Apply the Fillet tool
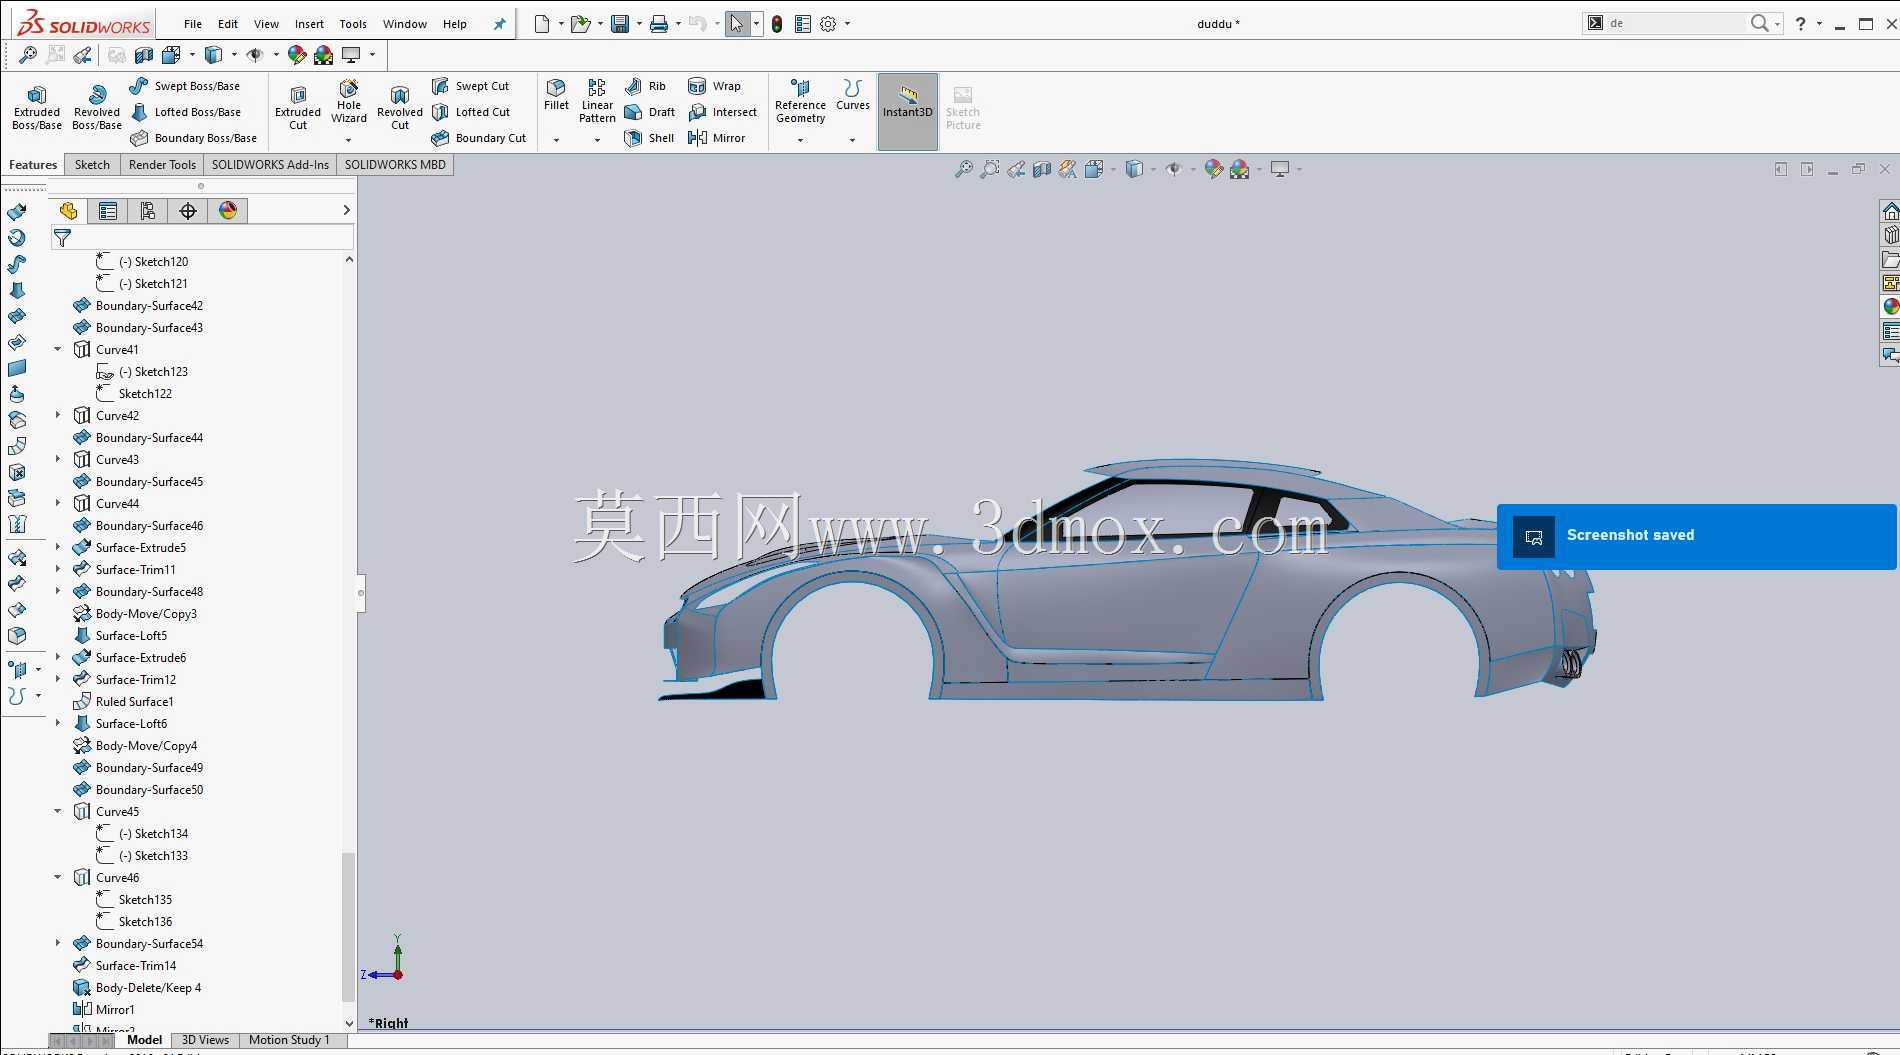This screenshot has height=1055, width=1900. pos(556,95)
